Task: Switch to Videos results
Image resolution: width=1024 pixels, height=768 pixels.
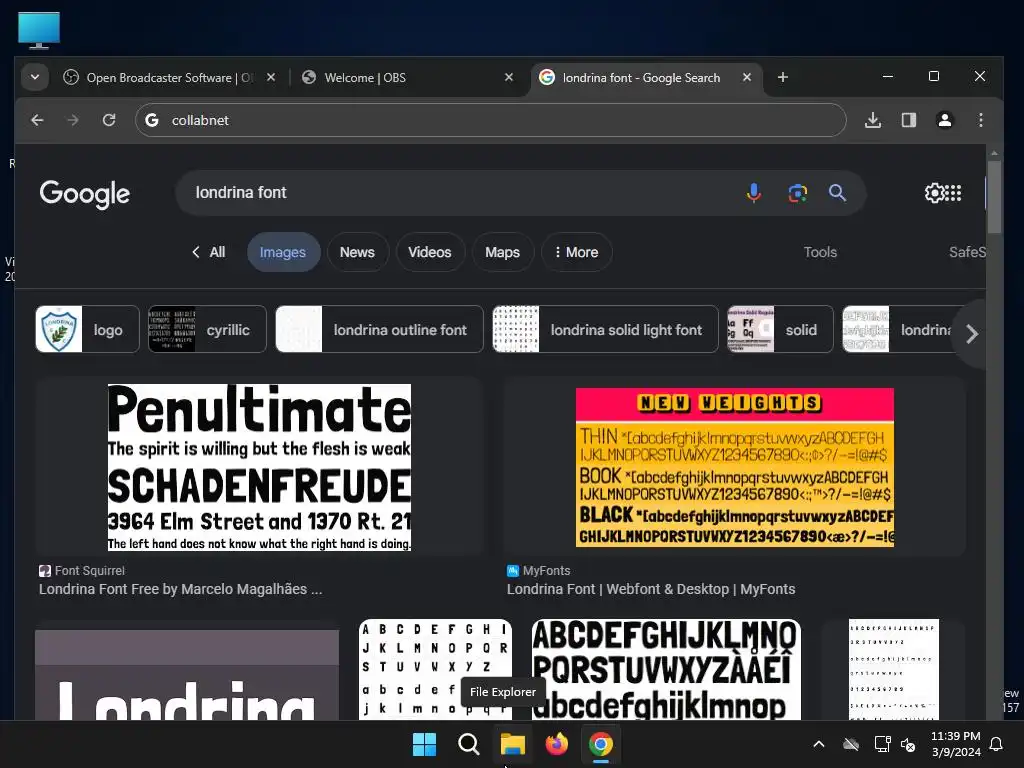Action: coord(430,252)
